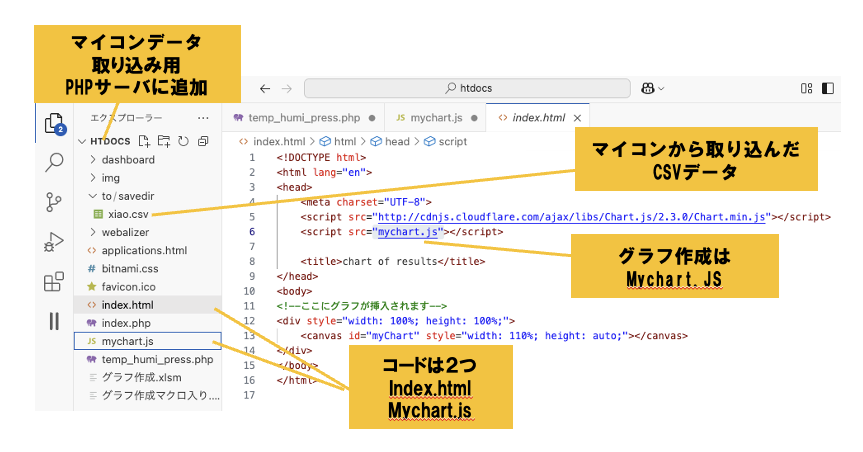The height and width of the screenshot is (452, 863).
Task: Click the div style width line 12
Action: pos(396,321)
